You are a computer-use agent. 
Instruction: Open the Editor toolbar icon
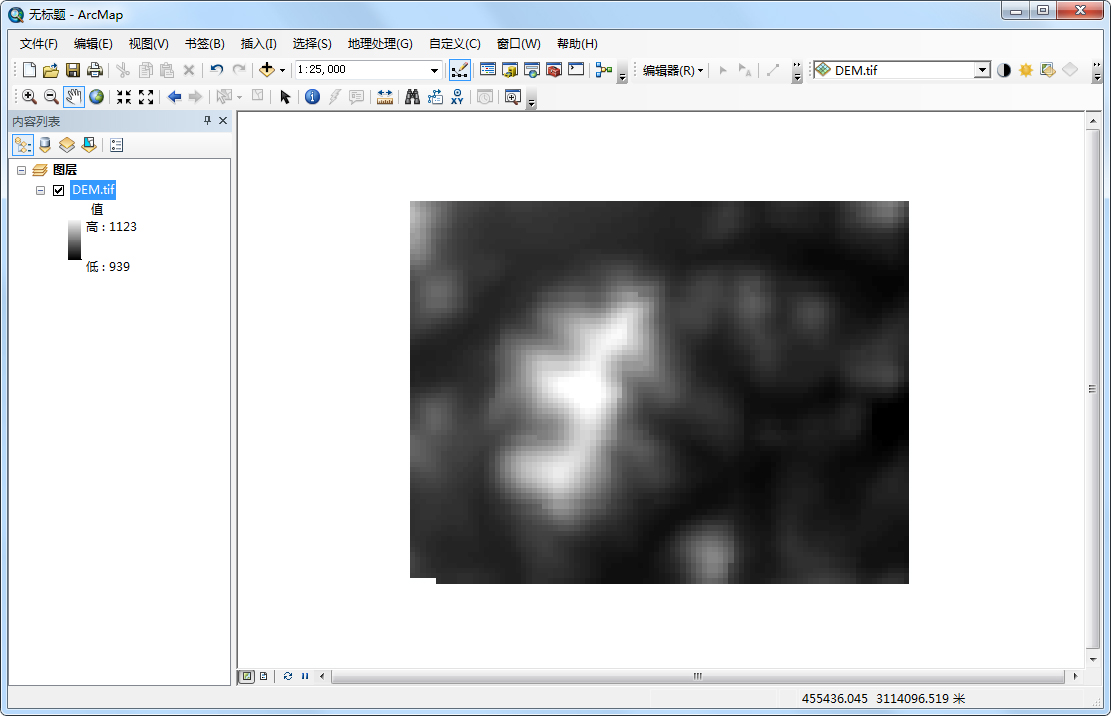click(x=459, y=69)
